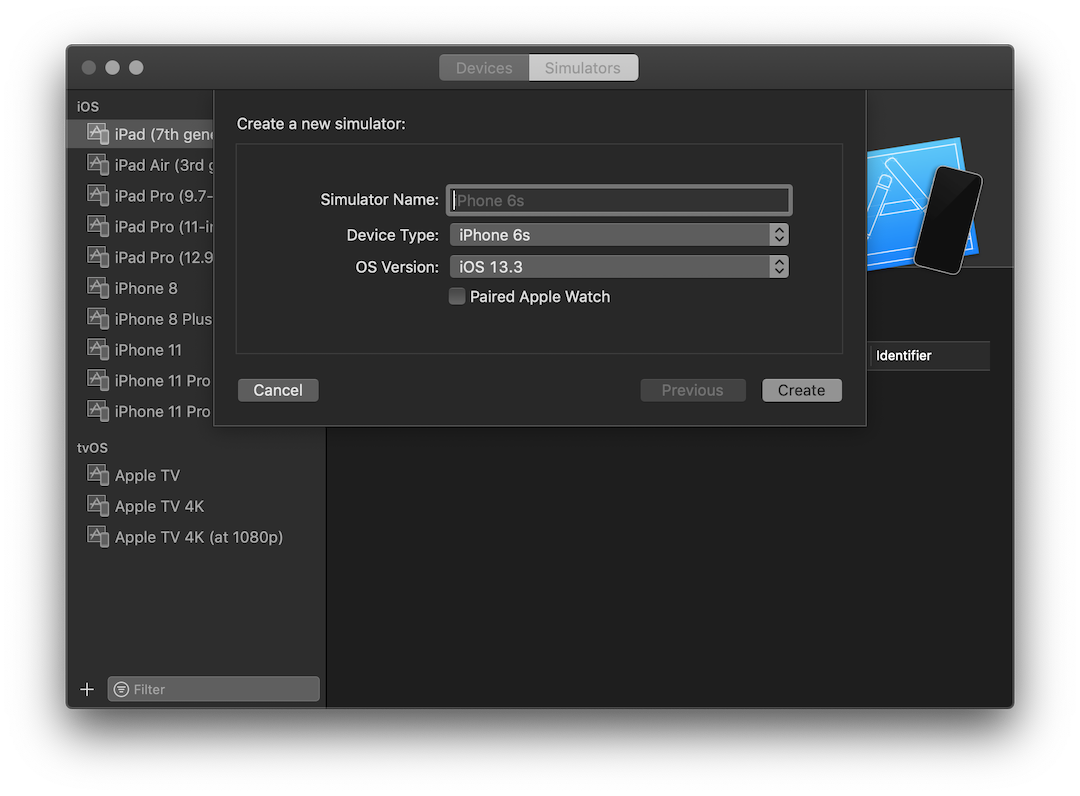The width and height of the screenshot is (1080, 796).
Task: Click the iPad Pro (12.9-inch) icon
Action: [x=97, y=256]
